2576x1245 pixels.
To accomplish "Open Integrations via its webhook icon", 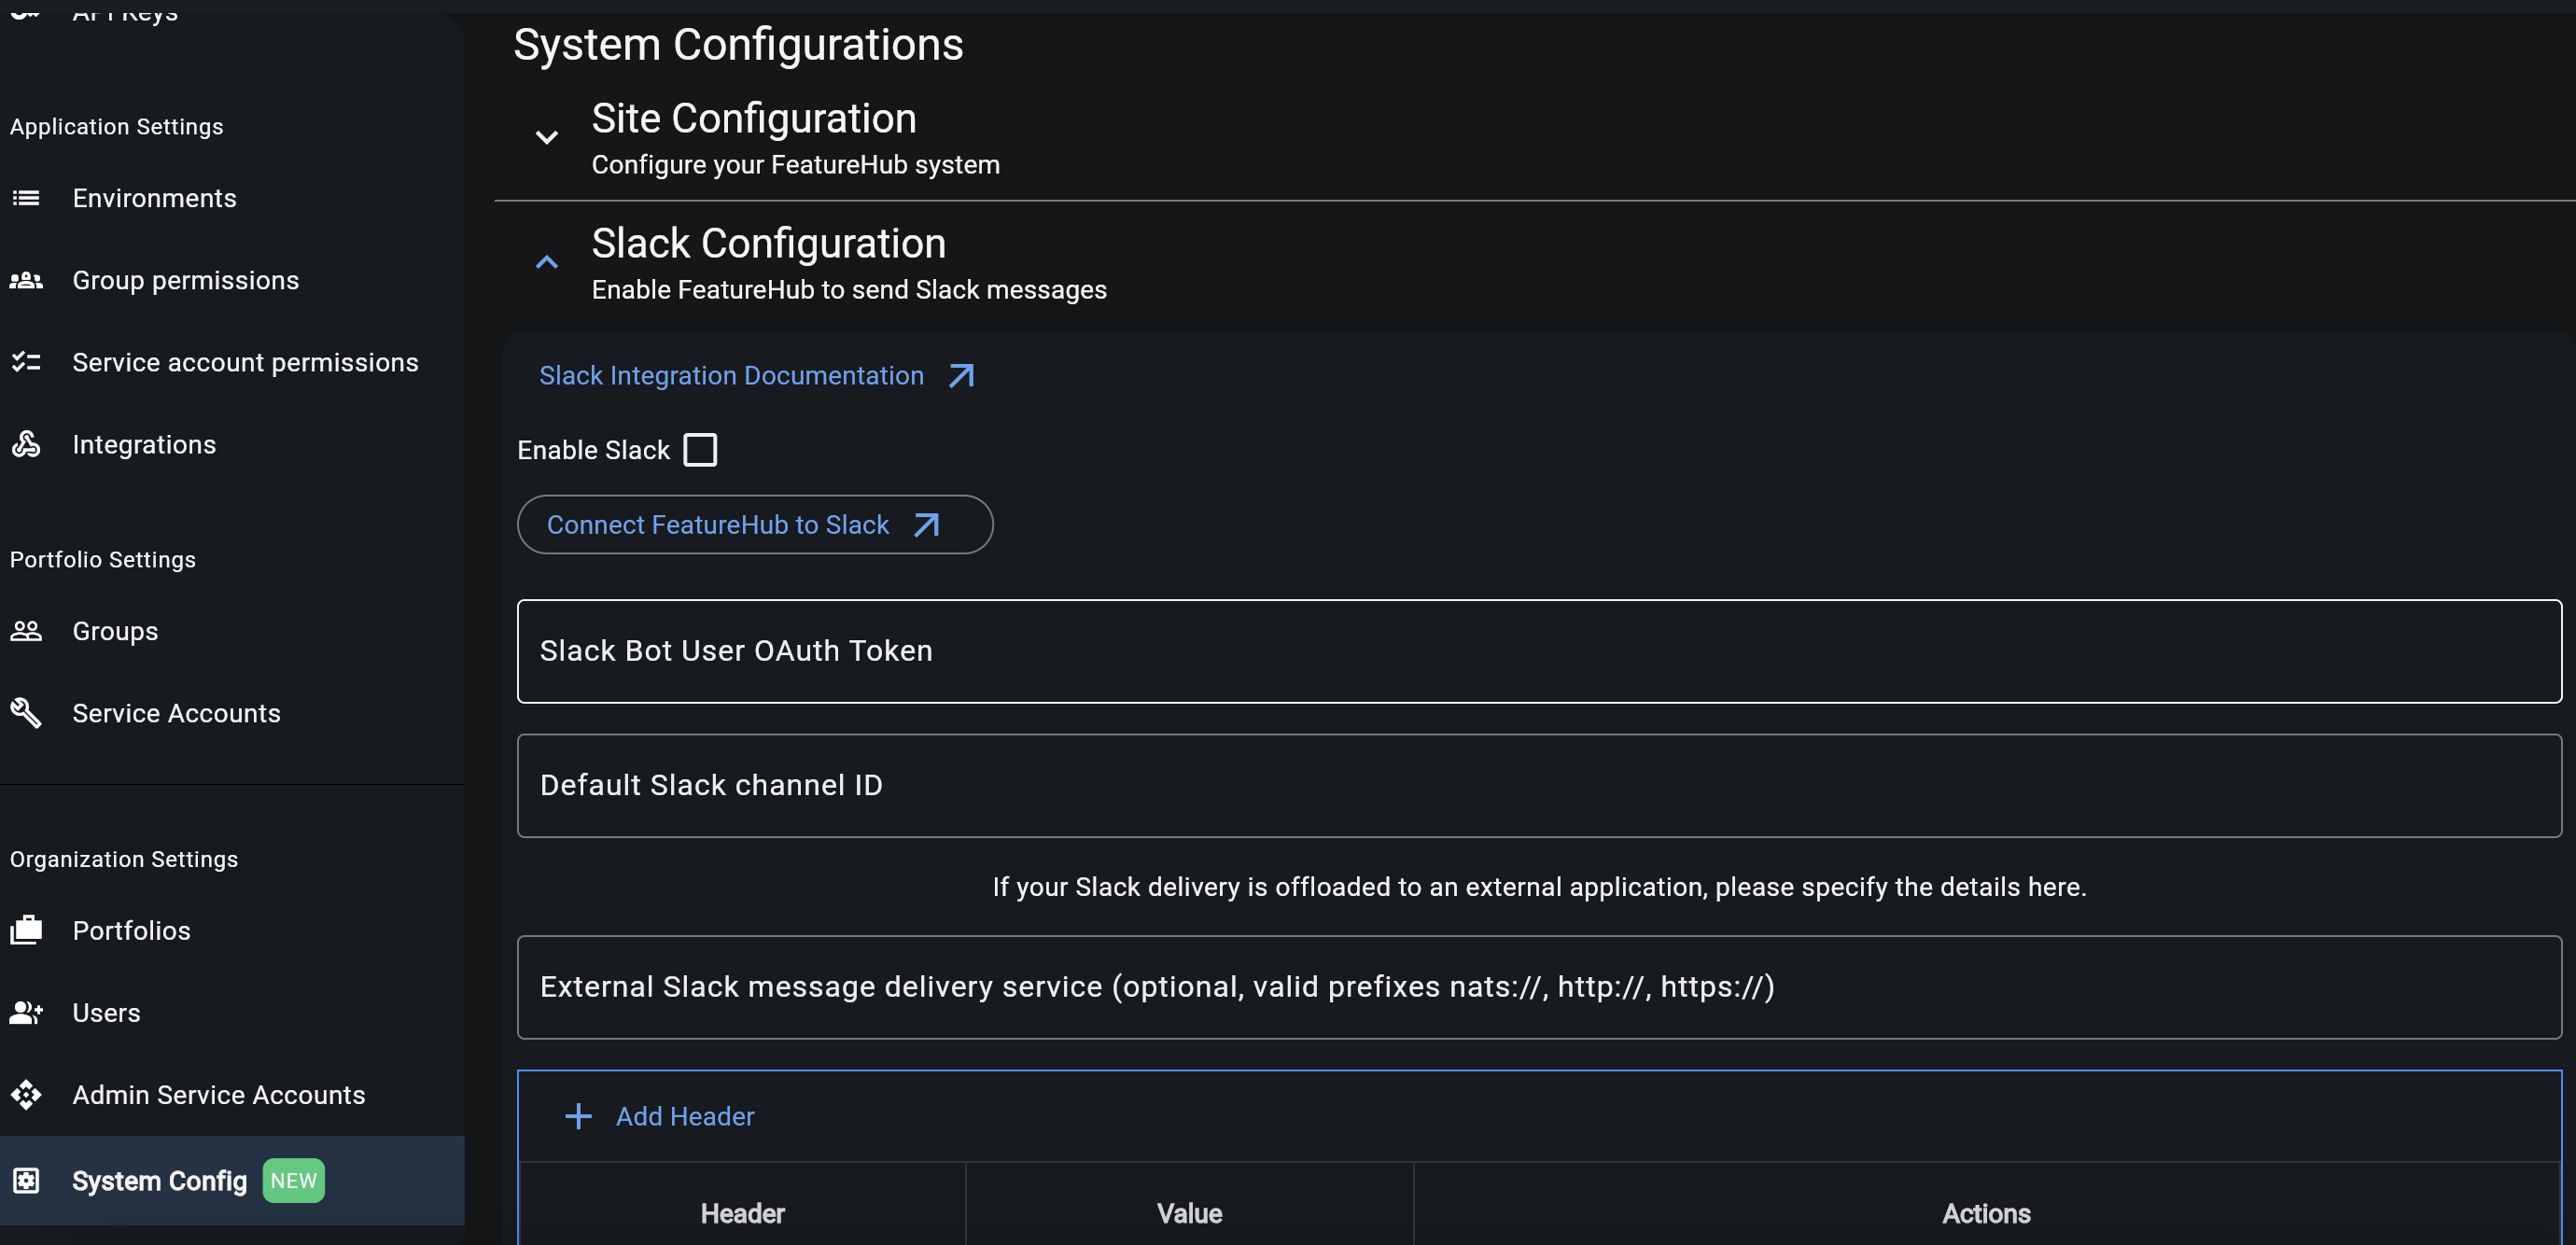I will pyautogui.click(x=26, y=444).
